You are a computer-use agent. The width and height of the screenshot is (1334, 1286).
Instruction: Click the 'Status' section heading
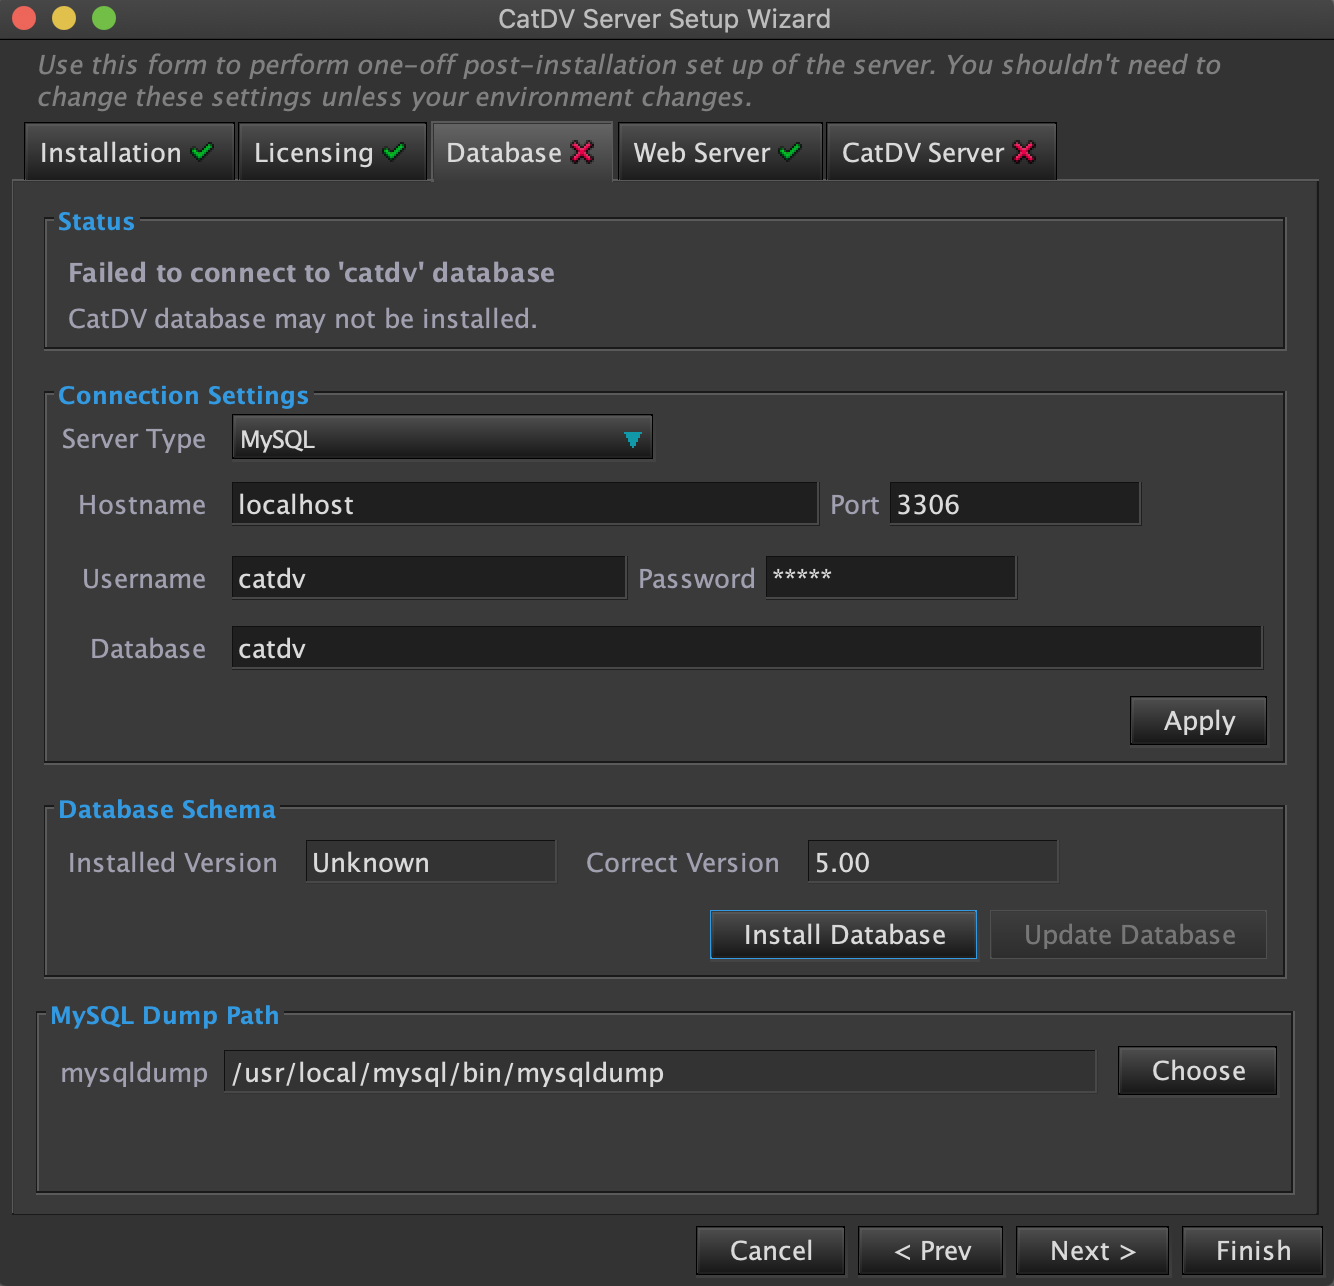96,222
